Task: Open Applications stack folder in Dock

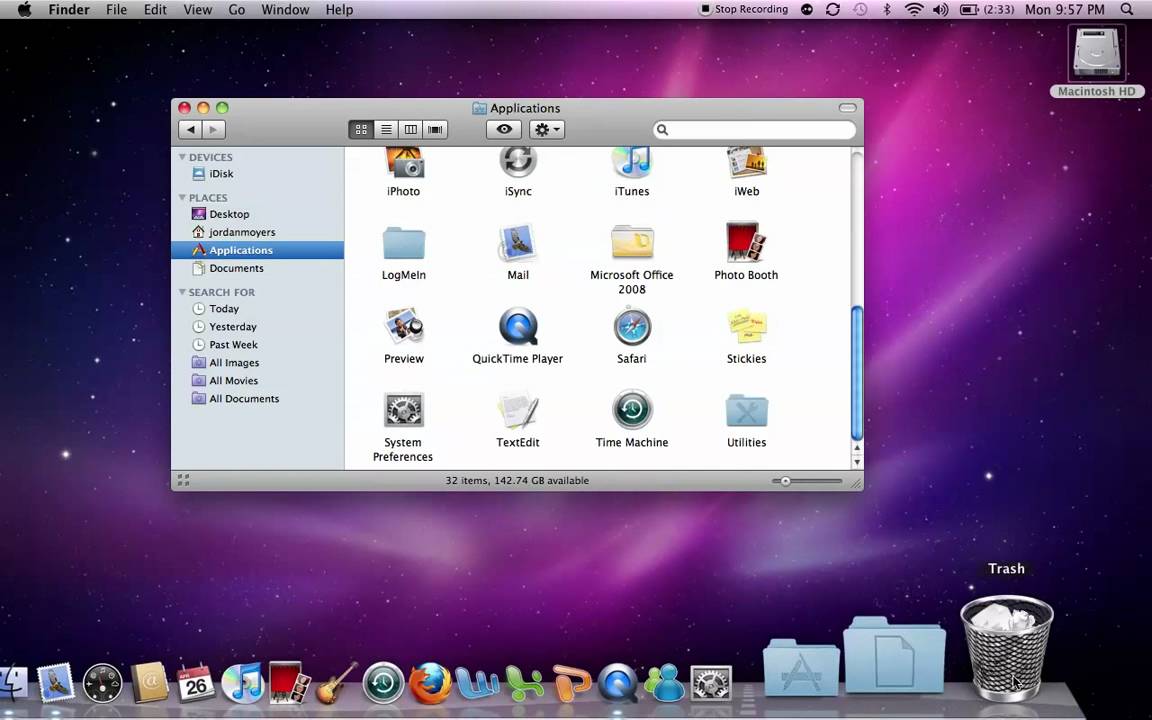Action: 801,667
